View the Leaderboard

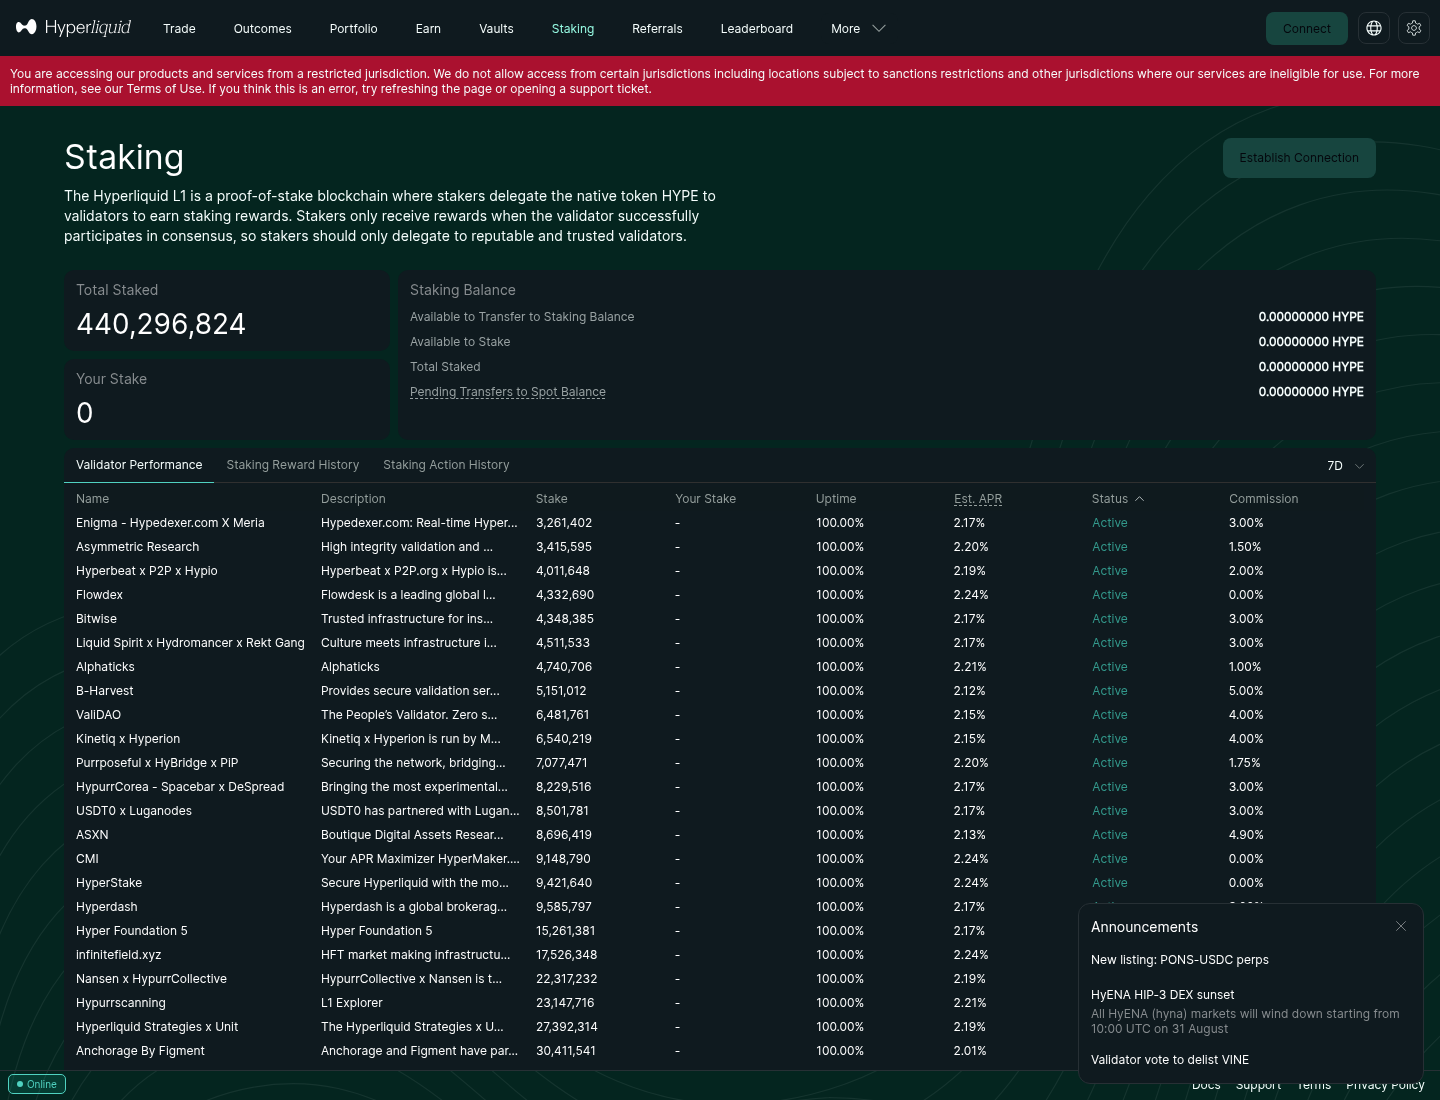point(757,29)
